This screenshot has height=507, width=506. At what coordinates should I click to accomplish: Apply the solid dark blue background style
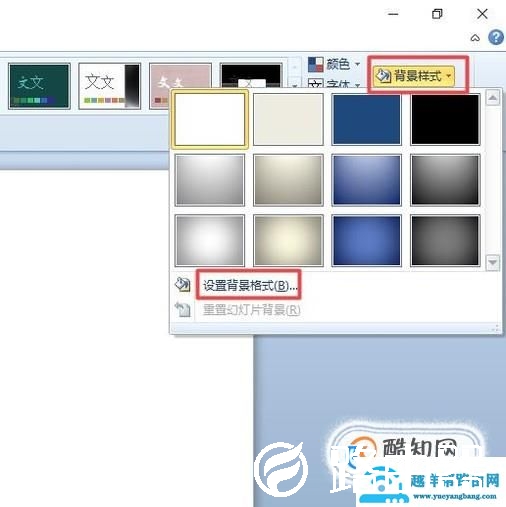[x=366, y=119]
